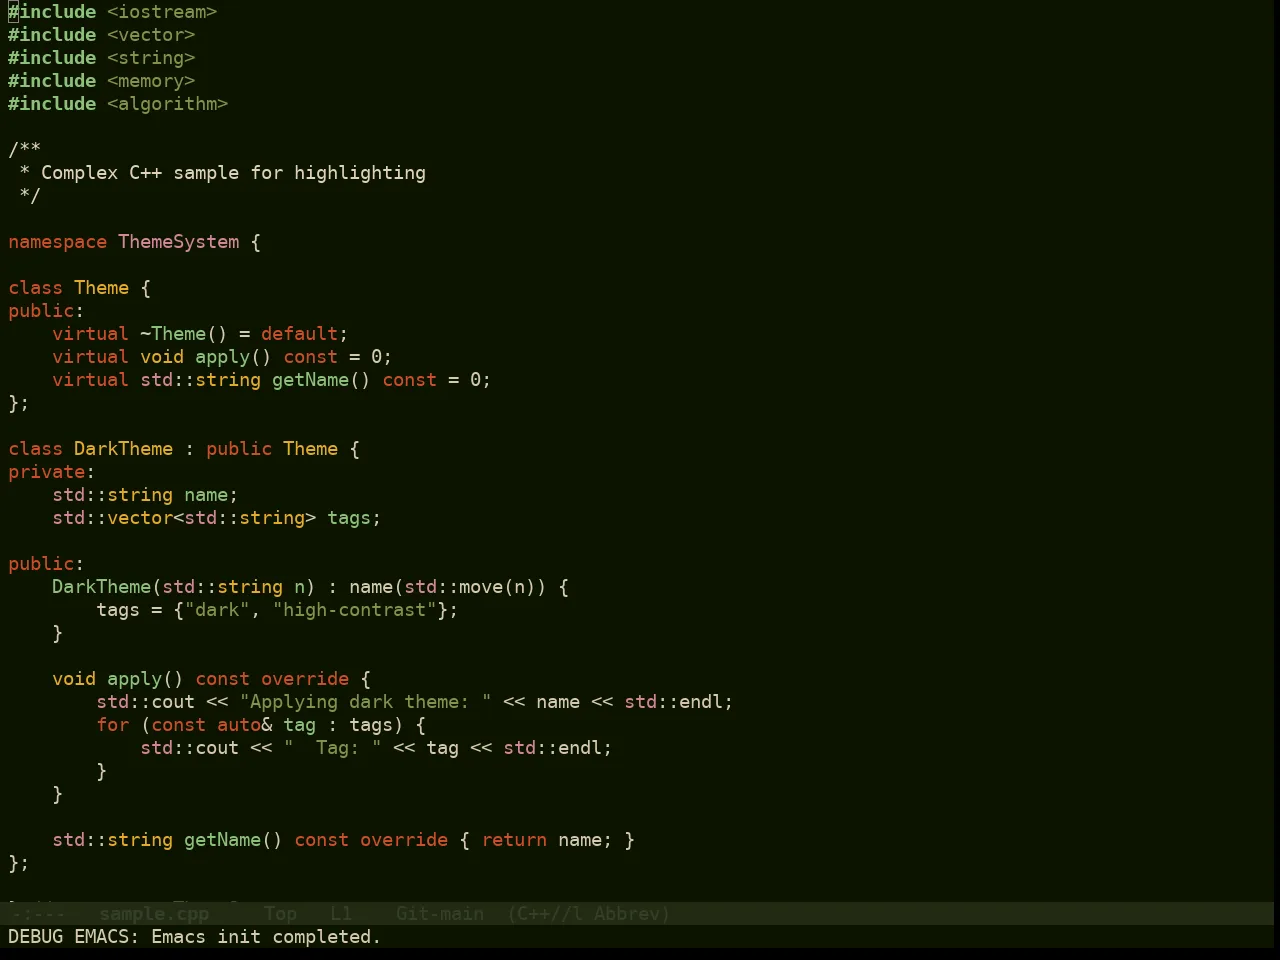This screenshot has height=960, width=1280.
Task: Click 'std::move(n)' in constructor initializer
Action: point(470,587)
